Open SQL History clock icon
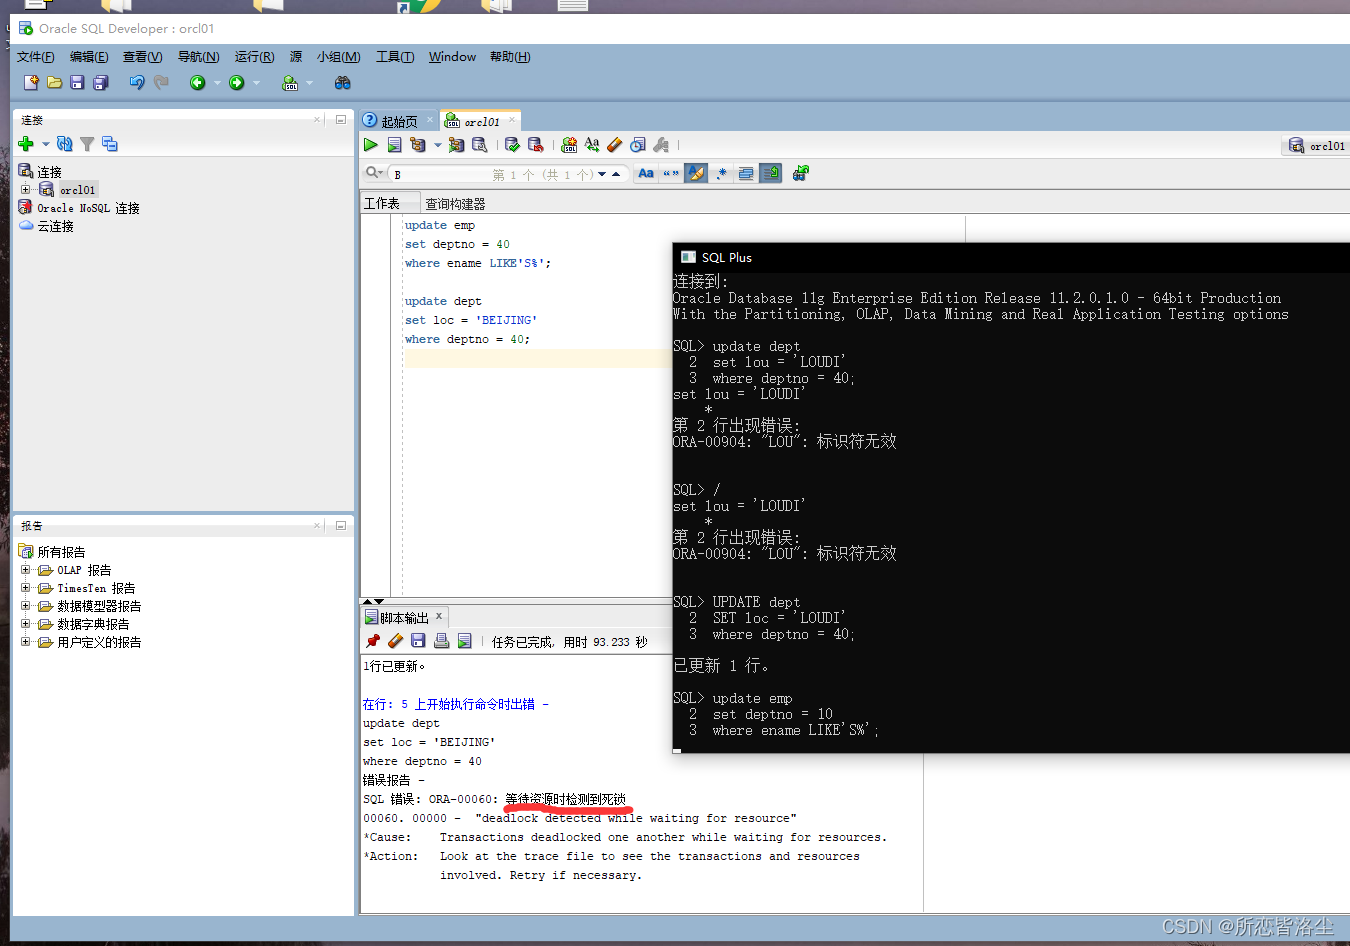The height and width of the screenshot is (946, 1350). (x=638, y=145)
